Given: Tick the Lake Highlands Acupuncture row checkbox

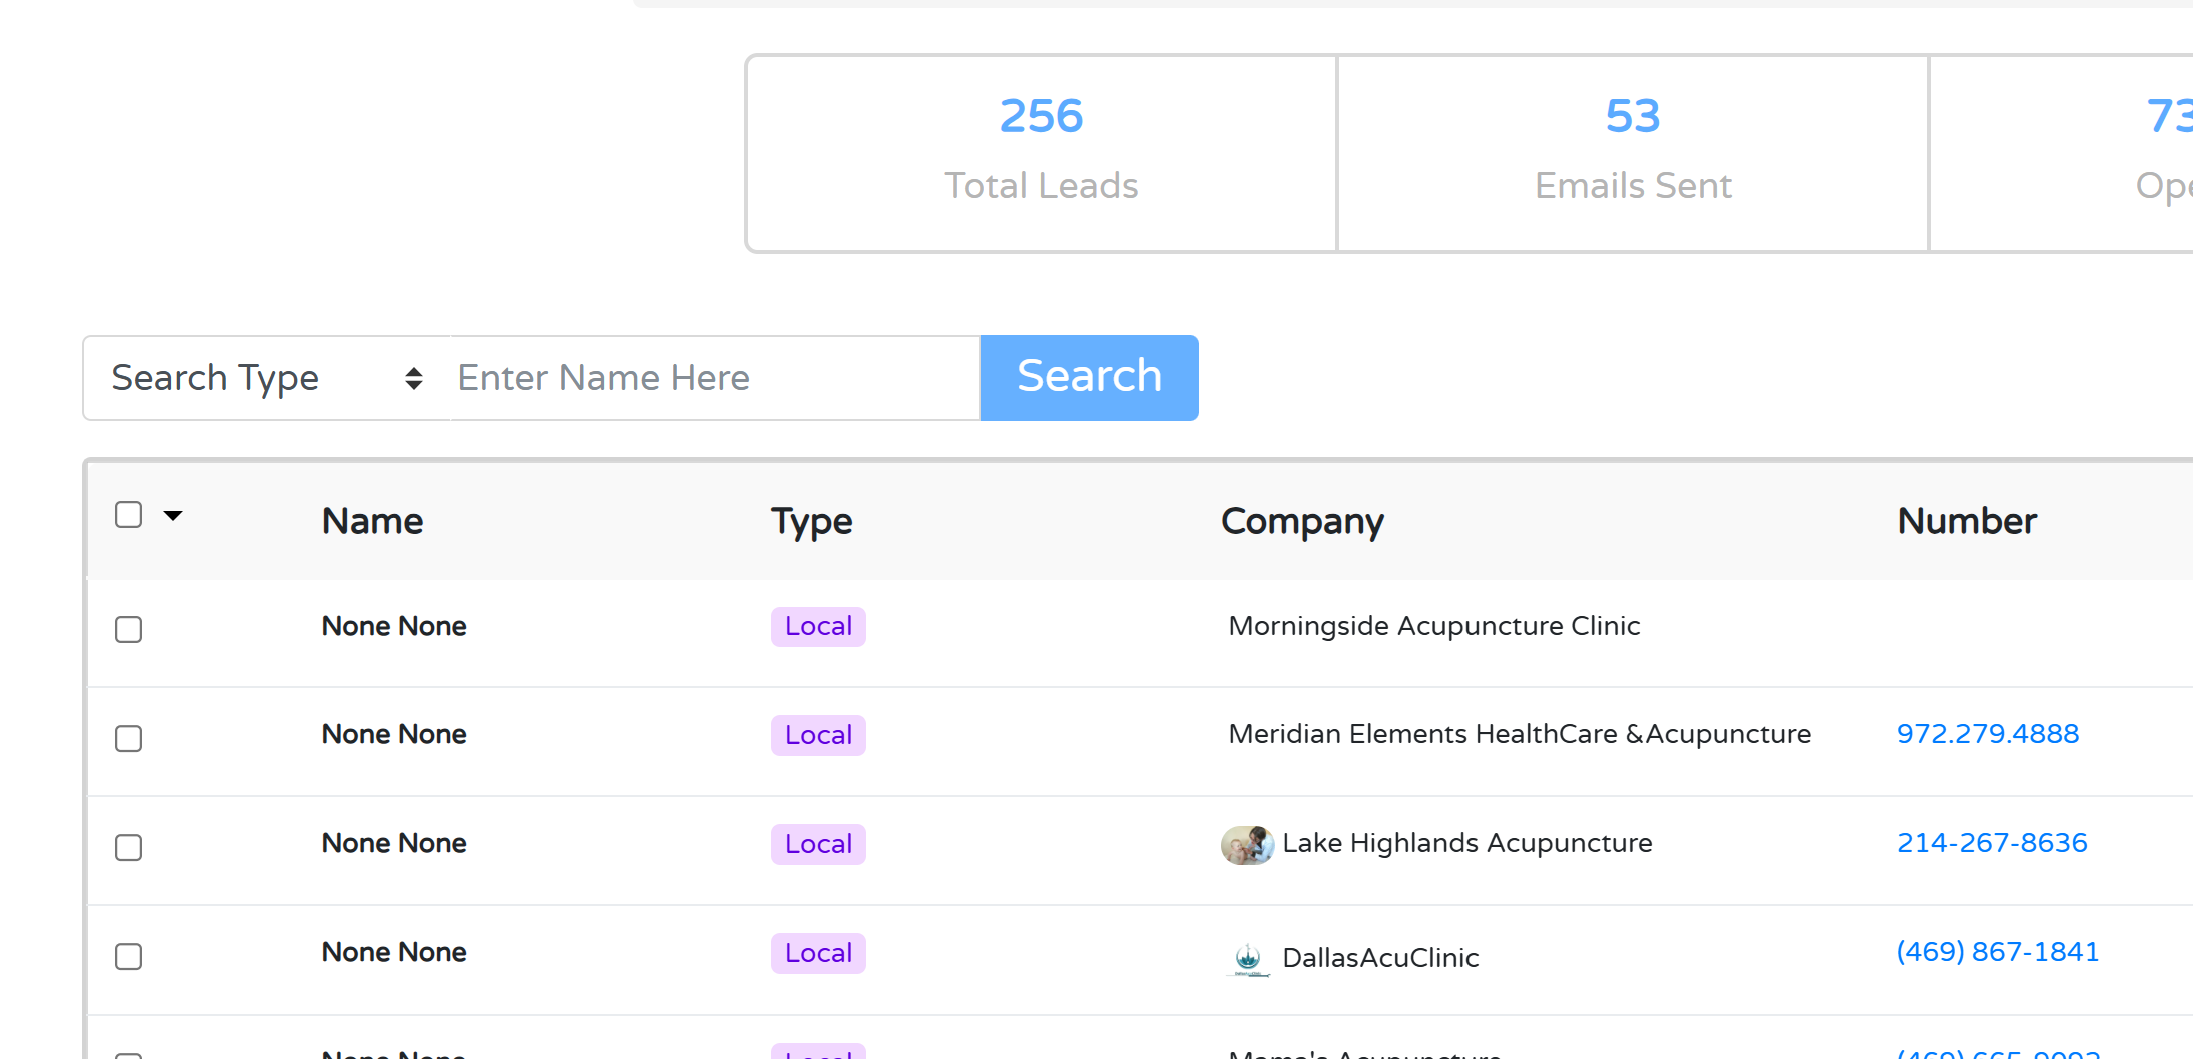Looking at the screenshot, I should click(129, 847).
